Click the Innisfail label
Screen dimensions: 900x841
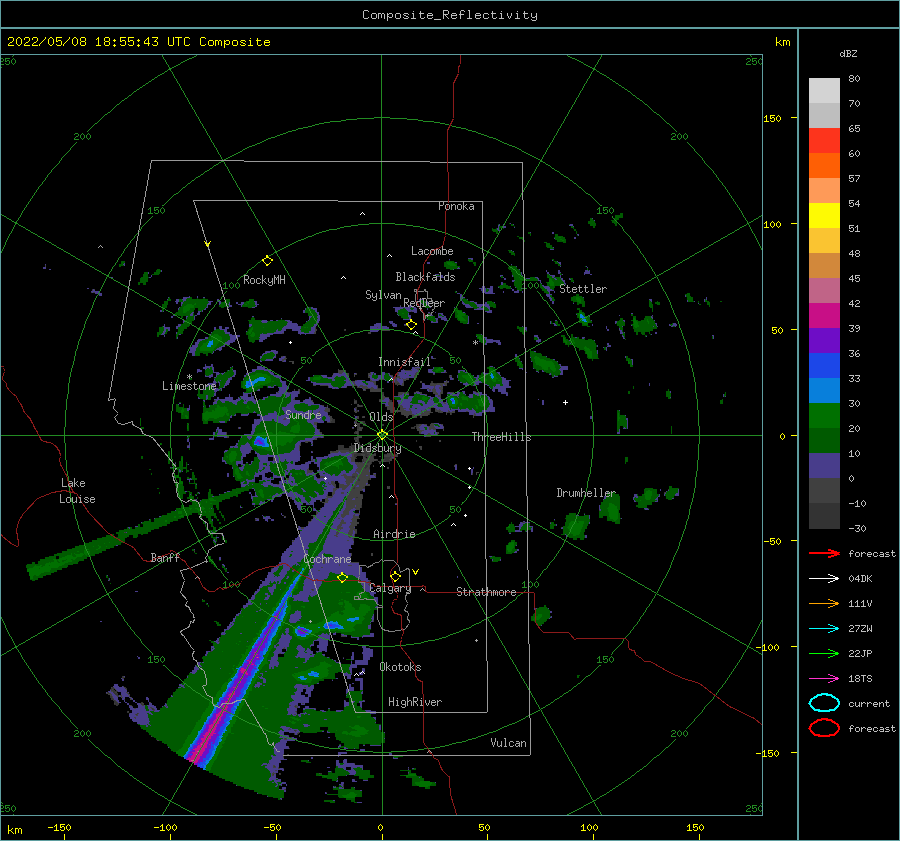tap(404, 362)
